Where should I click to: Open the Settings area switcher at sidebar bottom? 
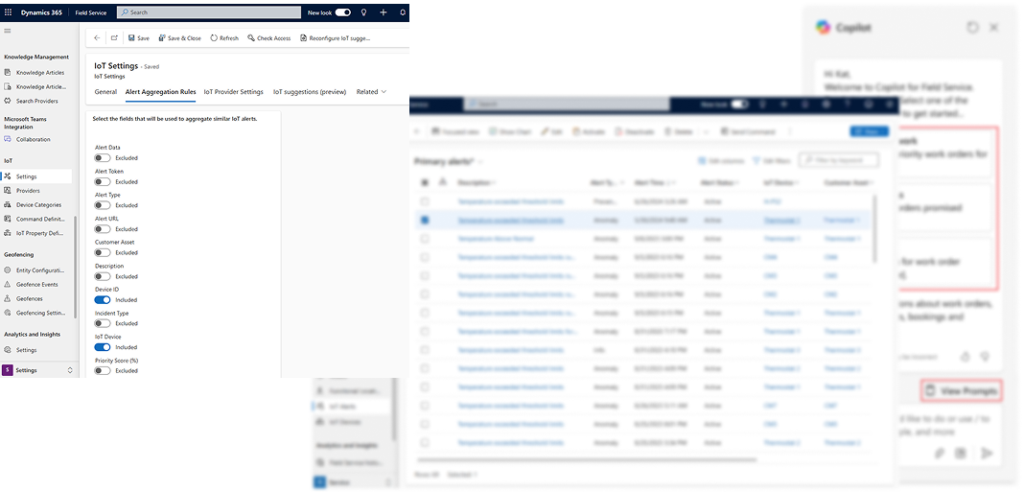point(38,370)
